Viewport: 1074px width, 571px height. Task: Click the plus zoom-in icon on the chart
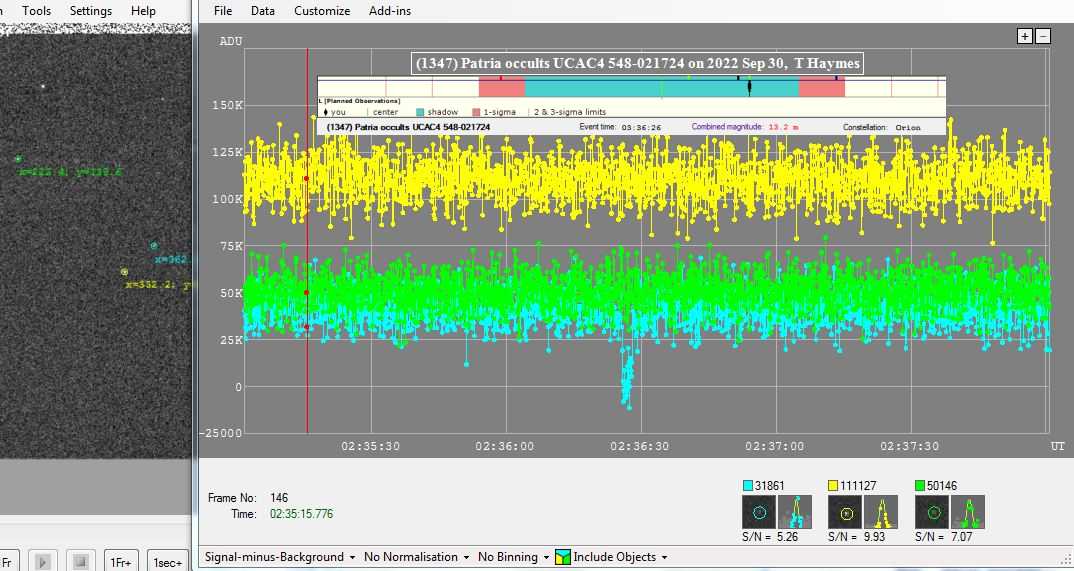tap(1024, 36)
